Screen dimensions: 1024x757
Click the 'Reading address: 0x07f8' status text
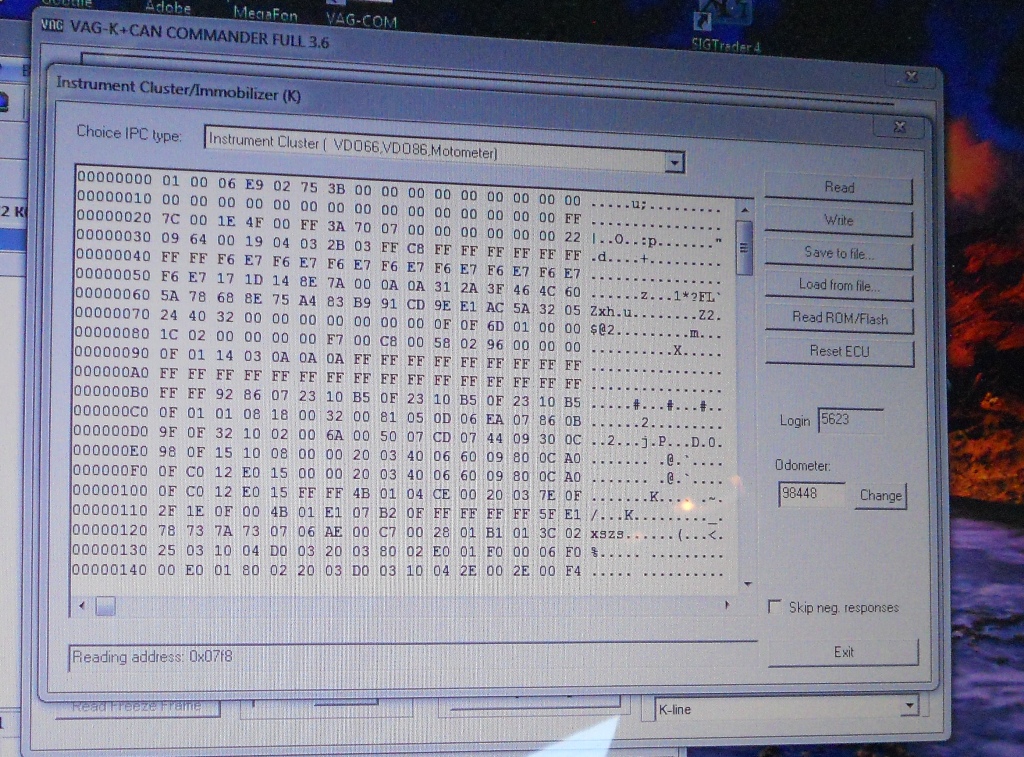pos(152,656)
